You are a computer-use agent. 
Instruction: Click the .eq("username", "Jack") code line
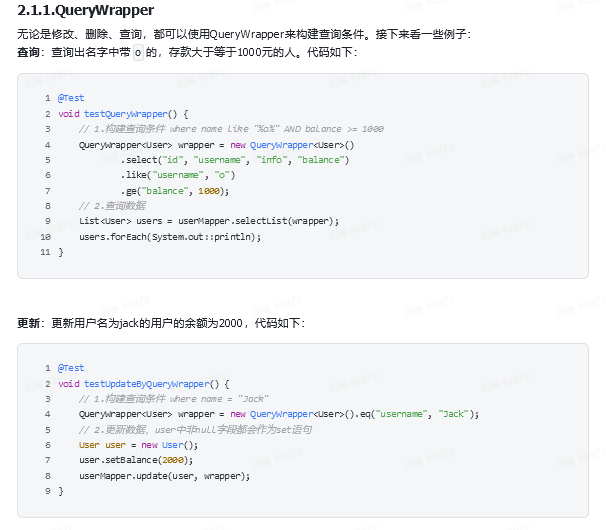(279, 414)
